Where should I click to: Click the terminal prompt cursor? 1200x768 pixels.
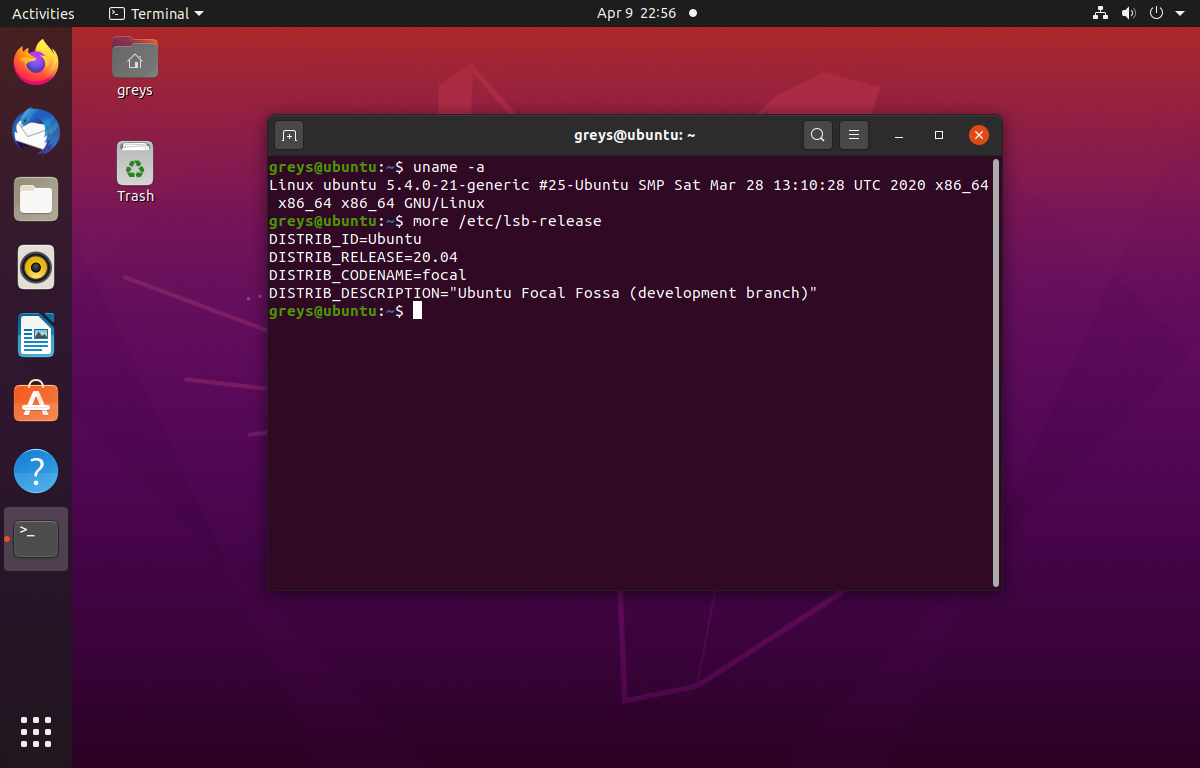click(417, 311)
